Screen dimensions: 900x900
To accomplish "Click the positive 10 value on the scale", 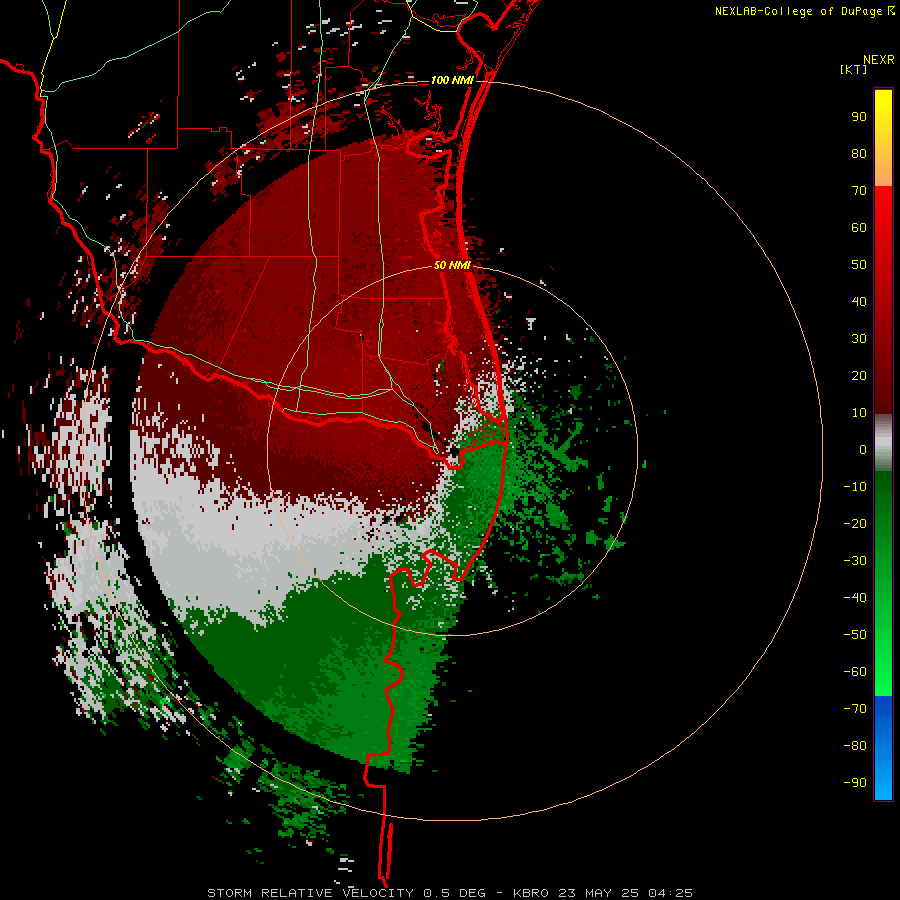I will tap(859, 413).
